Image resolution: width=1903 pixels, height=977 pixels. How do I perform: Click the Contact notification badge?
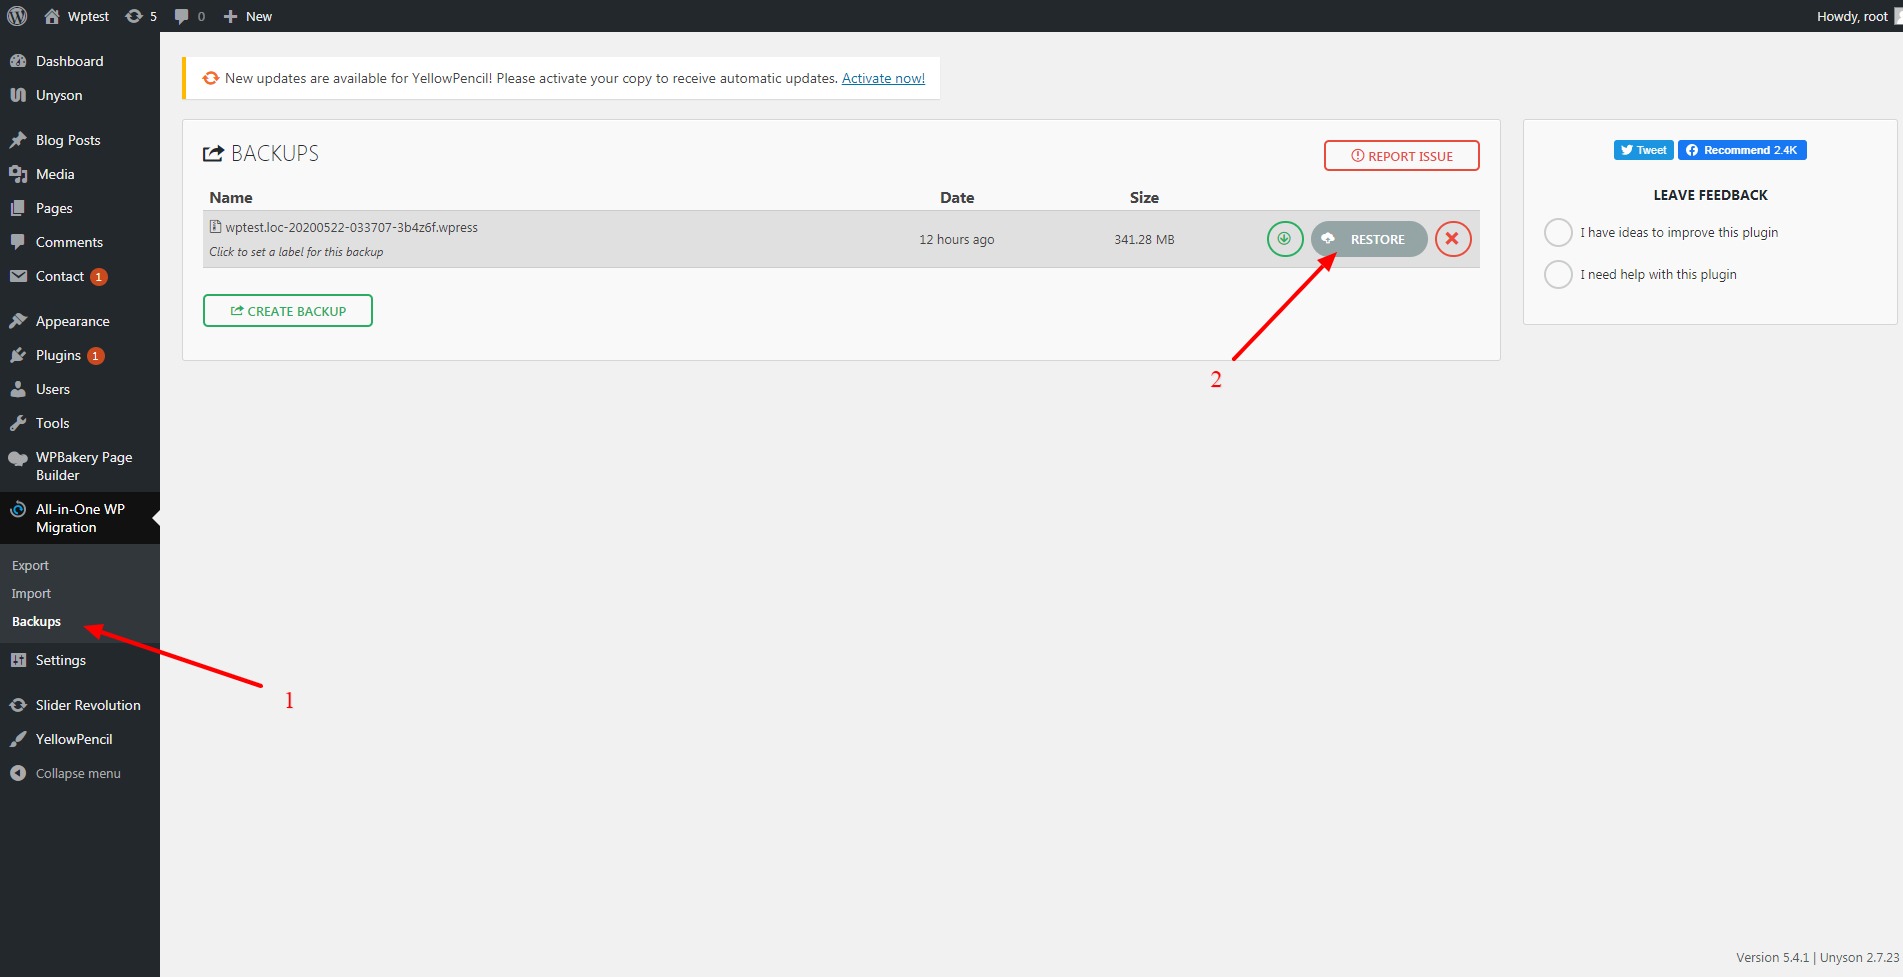[99, 277]
